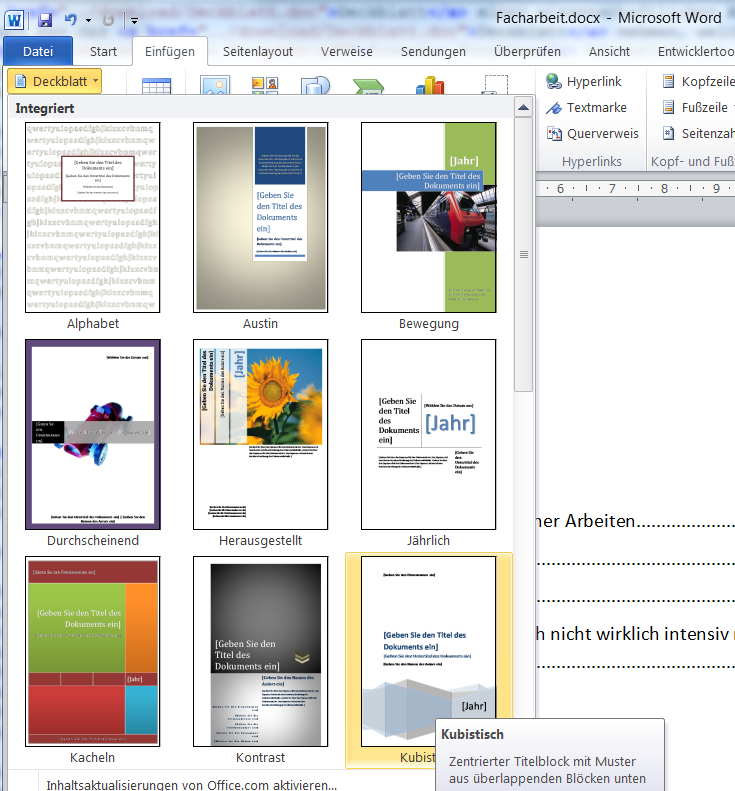The height and width of the screenshot is (791, 735).
Task: Click the screenshot icon
Action: tap(496, 85)
